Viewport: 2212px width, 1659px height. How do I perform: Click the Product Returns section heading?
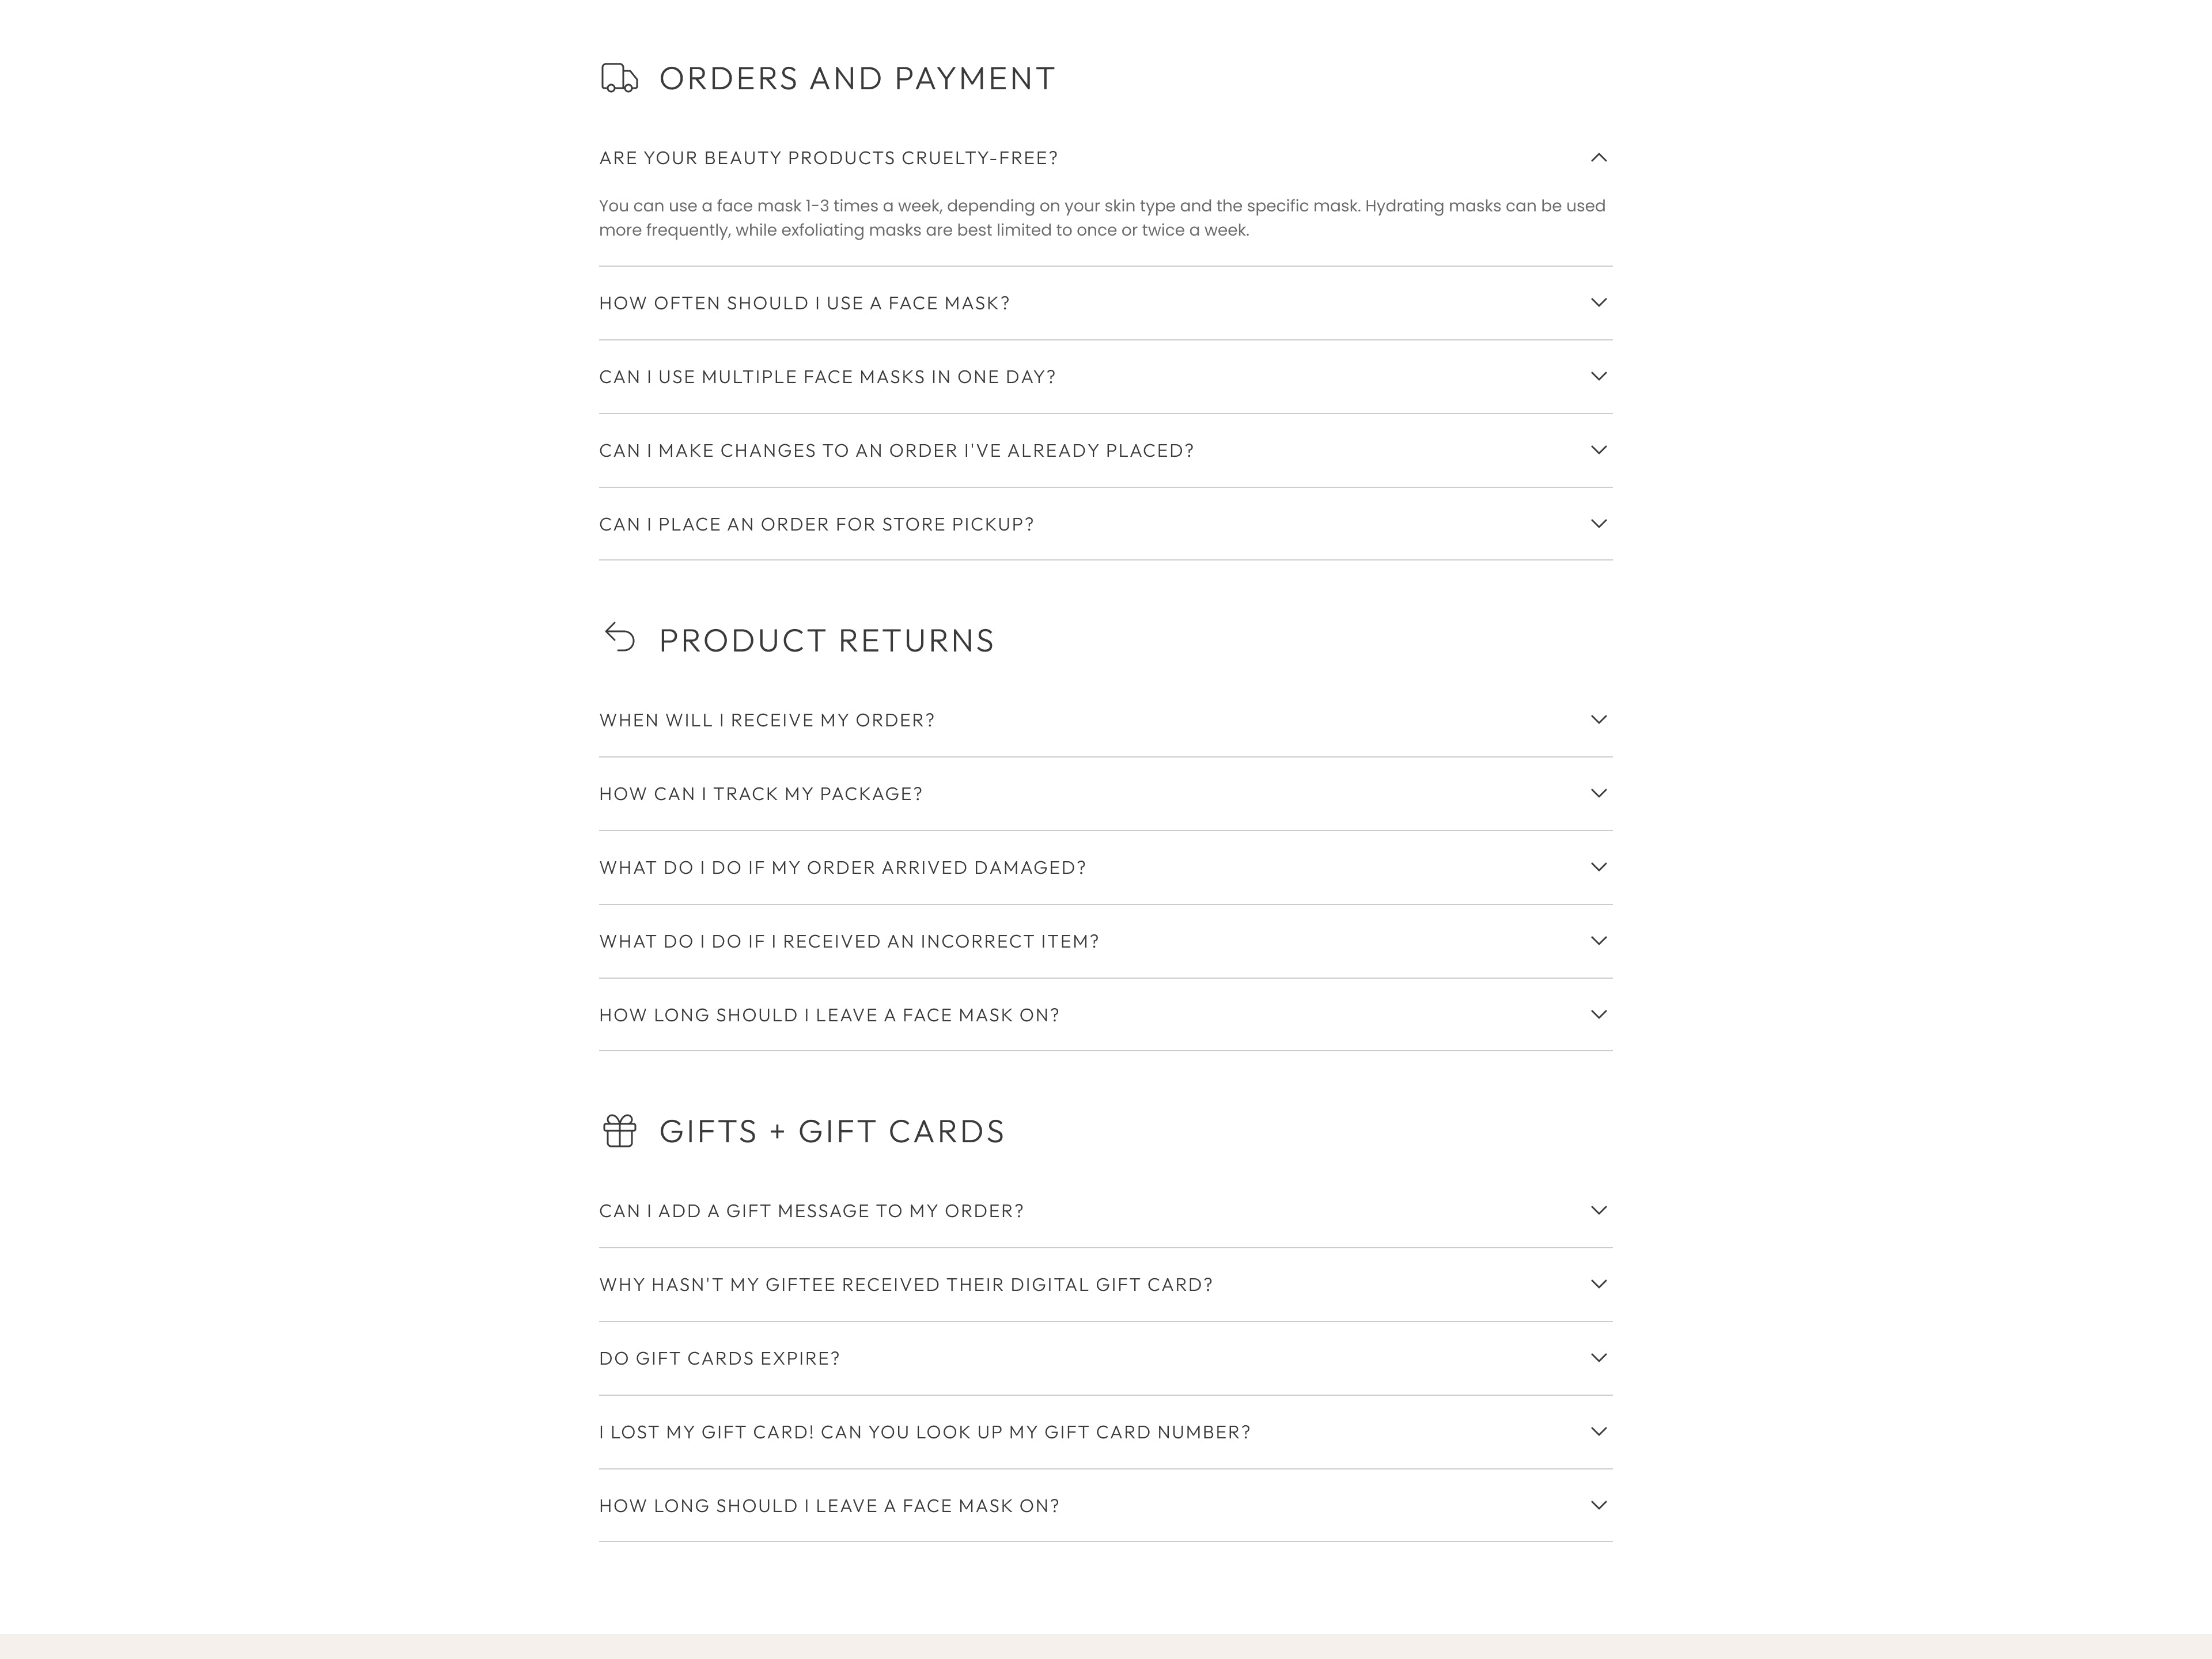826,641
